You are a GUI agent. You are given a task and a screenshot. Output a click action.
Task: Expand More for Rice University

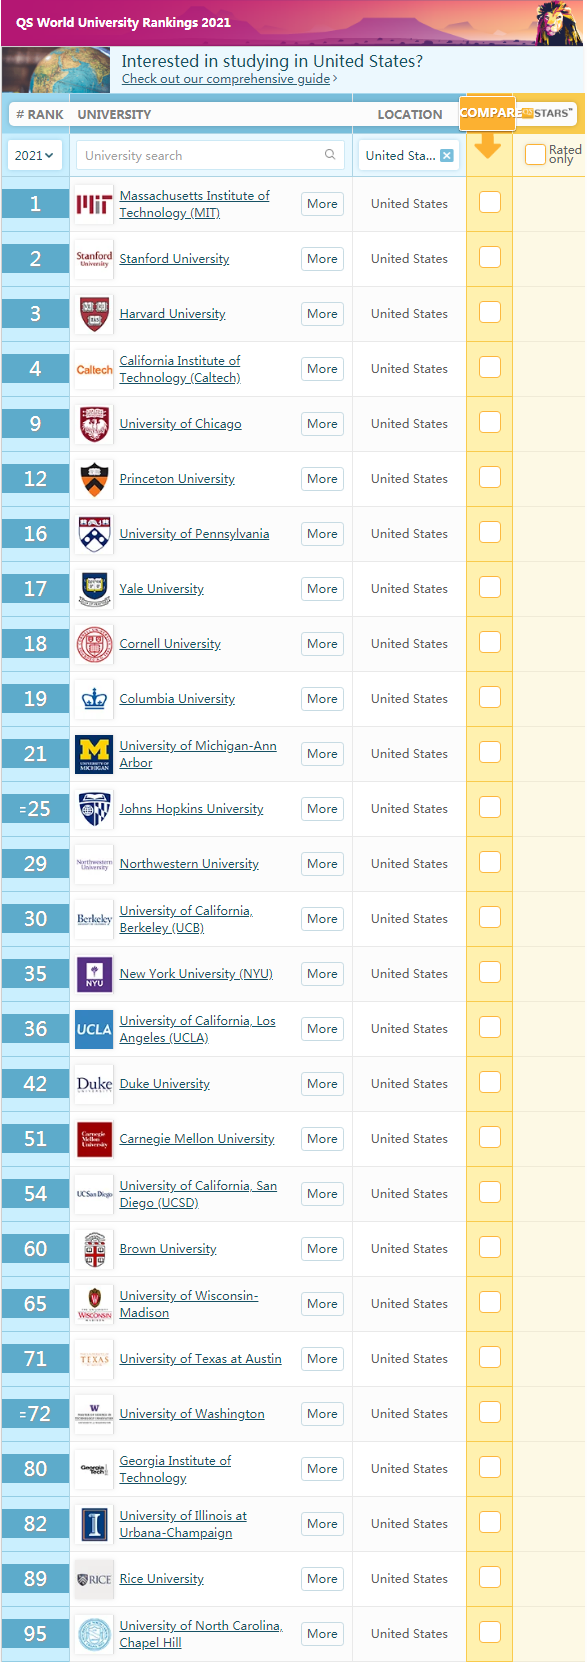322,1579
